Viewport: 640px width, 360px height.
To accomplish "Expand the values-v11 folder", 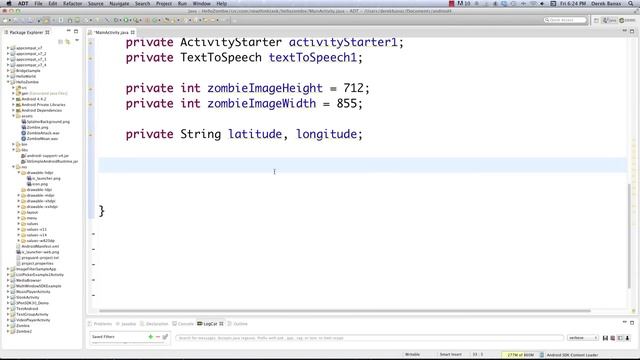I will (19, 229).
